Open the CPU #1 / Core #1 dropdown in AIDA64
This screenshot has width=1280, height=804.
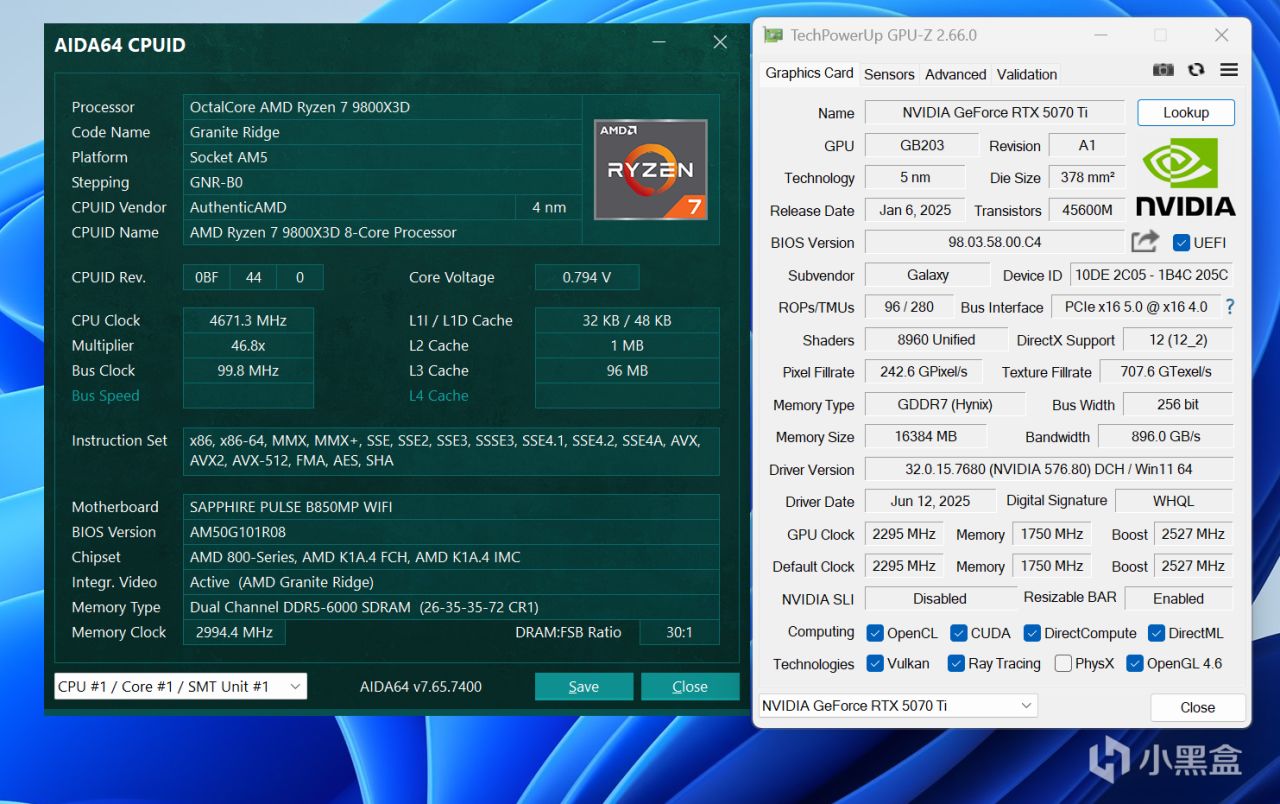coord(180,686)
